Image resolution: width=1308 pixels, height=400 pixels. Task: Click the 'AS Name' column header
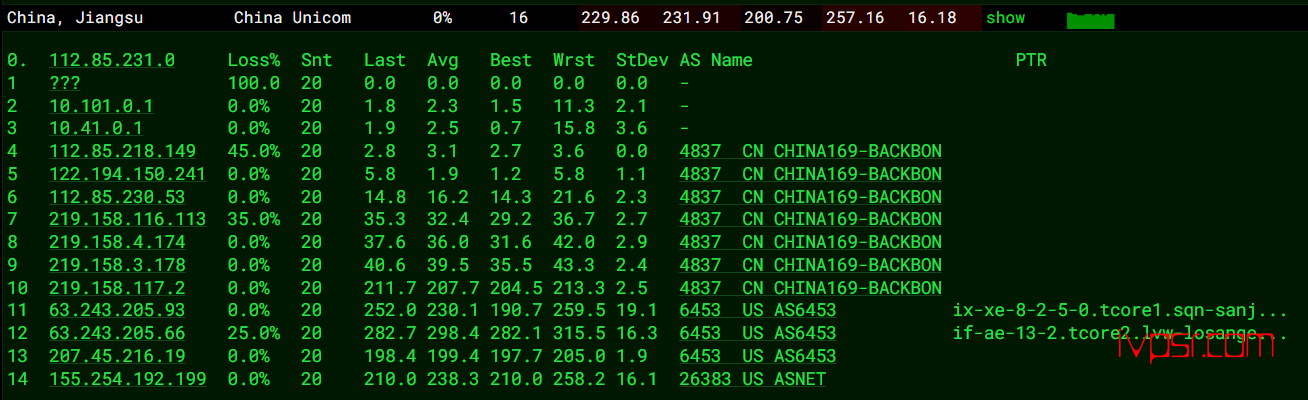(x=716, y=60)
